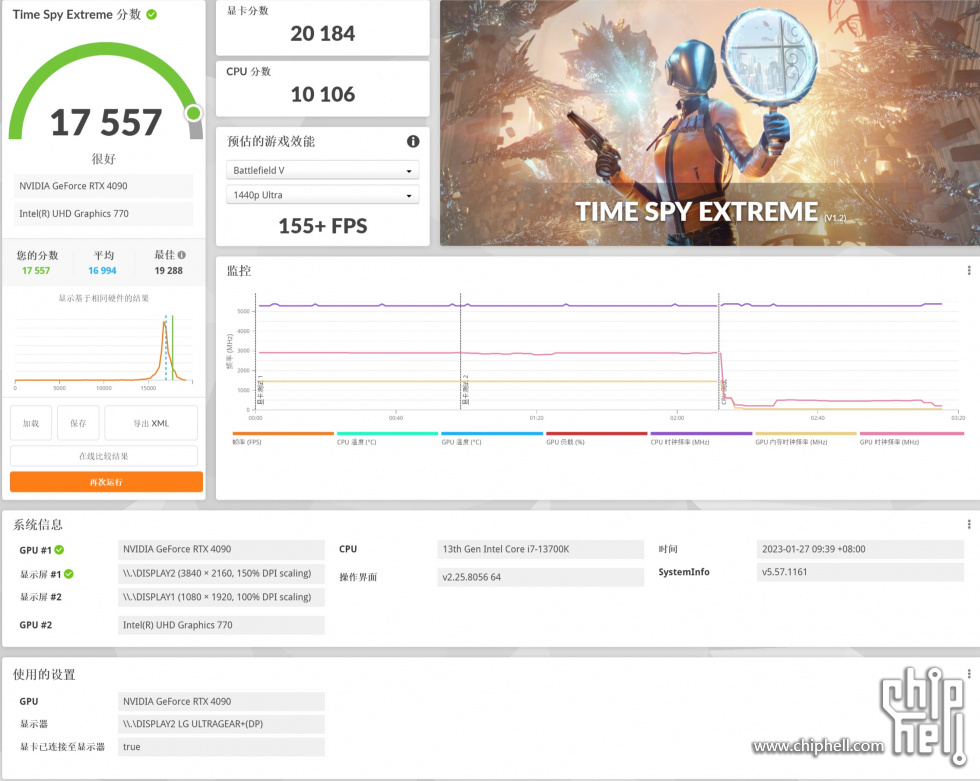Screen dimensions: 980x781
Task: Click the green check beside GPU #1
Action: click(59, 550)
